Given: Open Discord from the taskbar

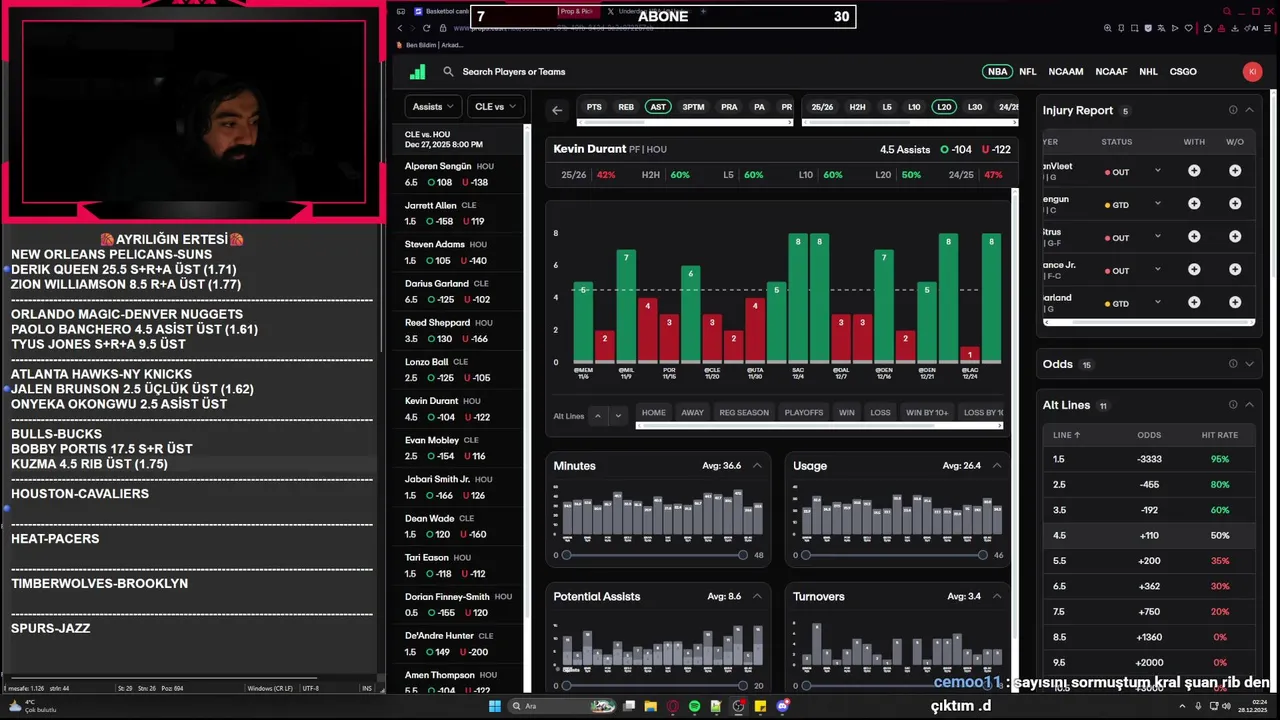Looking at the screenshot, I should (x=783, y=706).
